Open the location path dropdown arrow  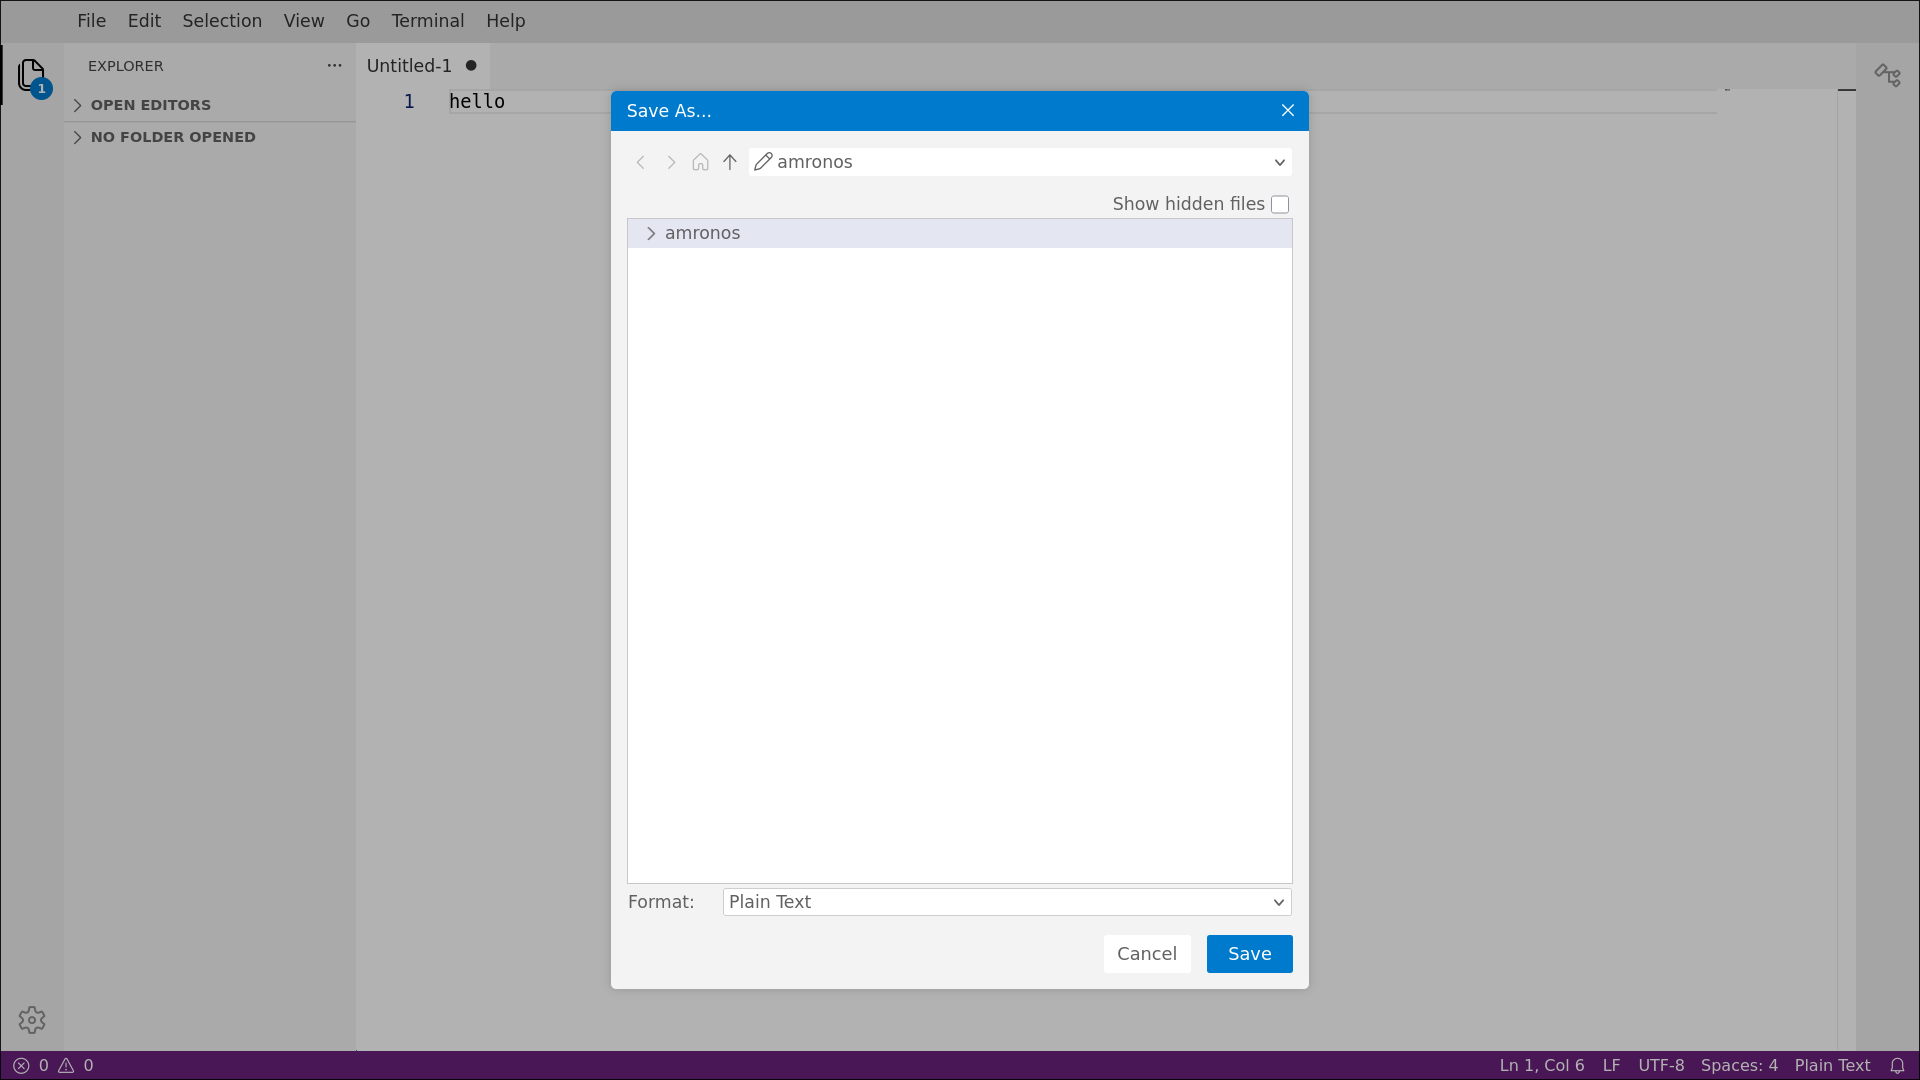pyautogui.click(x=1279, y=162)
